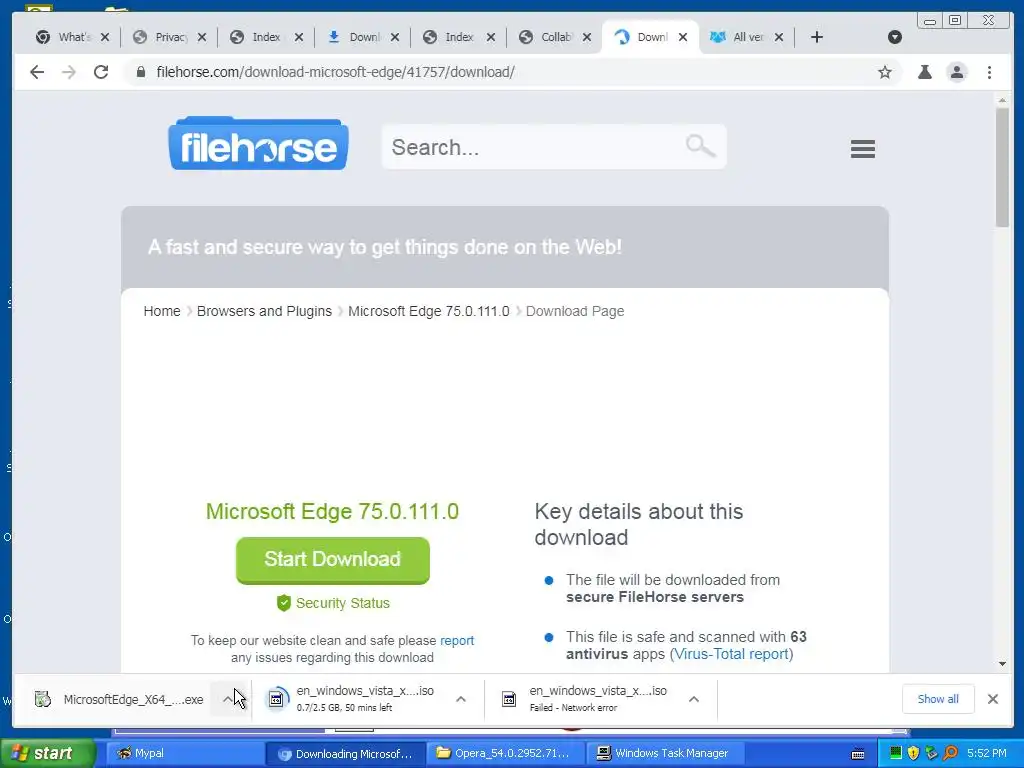Click the FileHorse logo
The width and height of the screenshot is (1024, 768).
259,144
